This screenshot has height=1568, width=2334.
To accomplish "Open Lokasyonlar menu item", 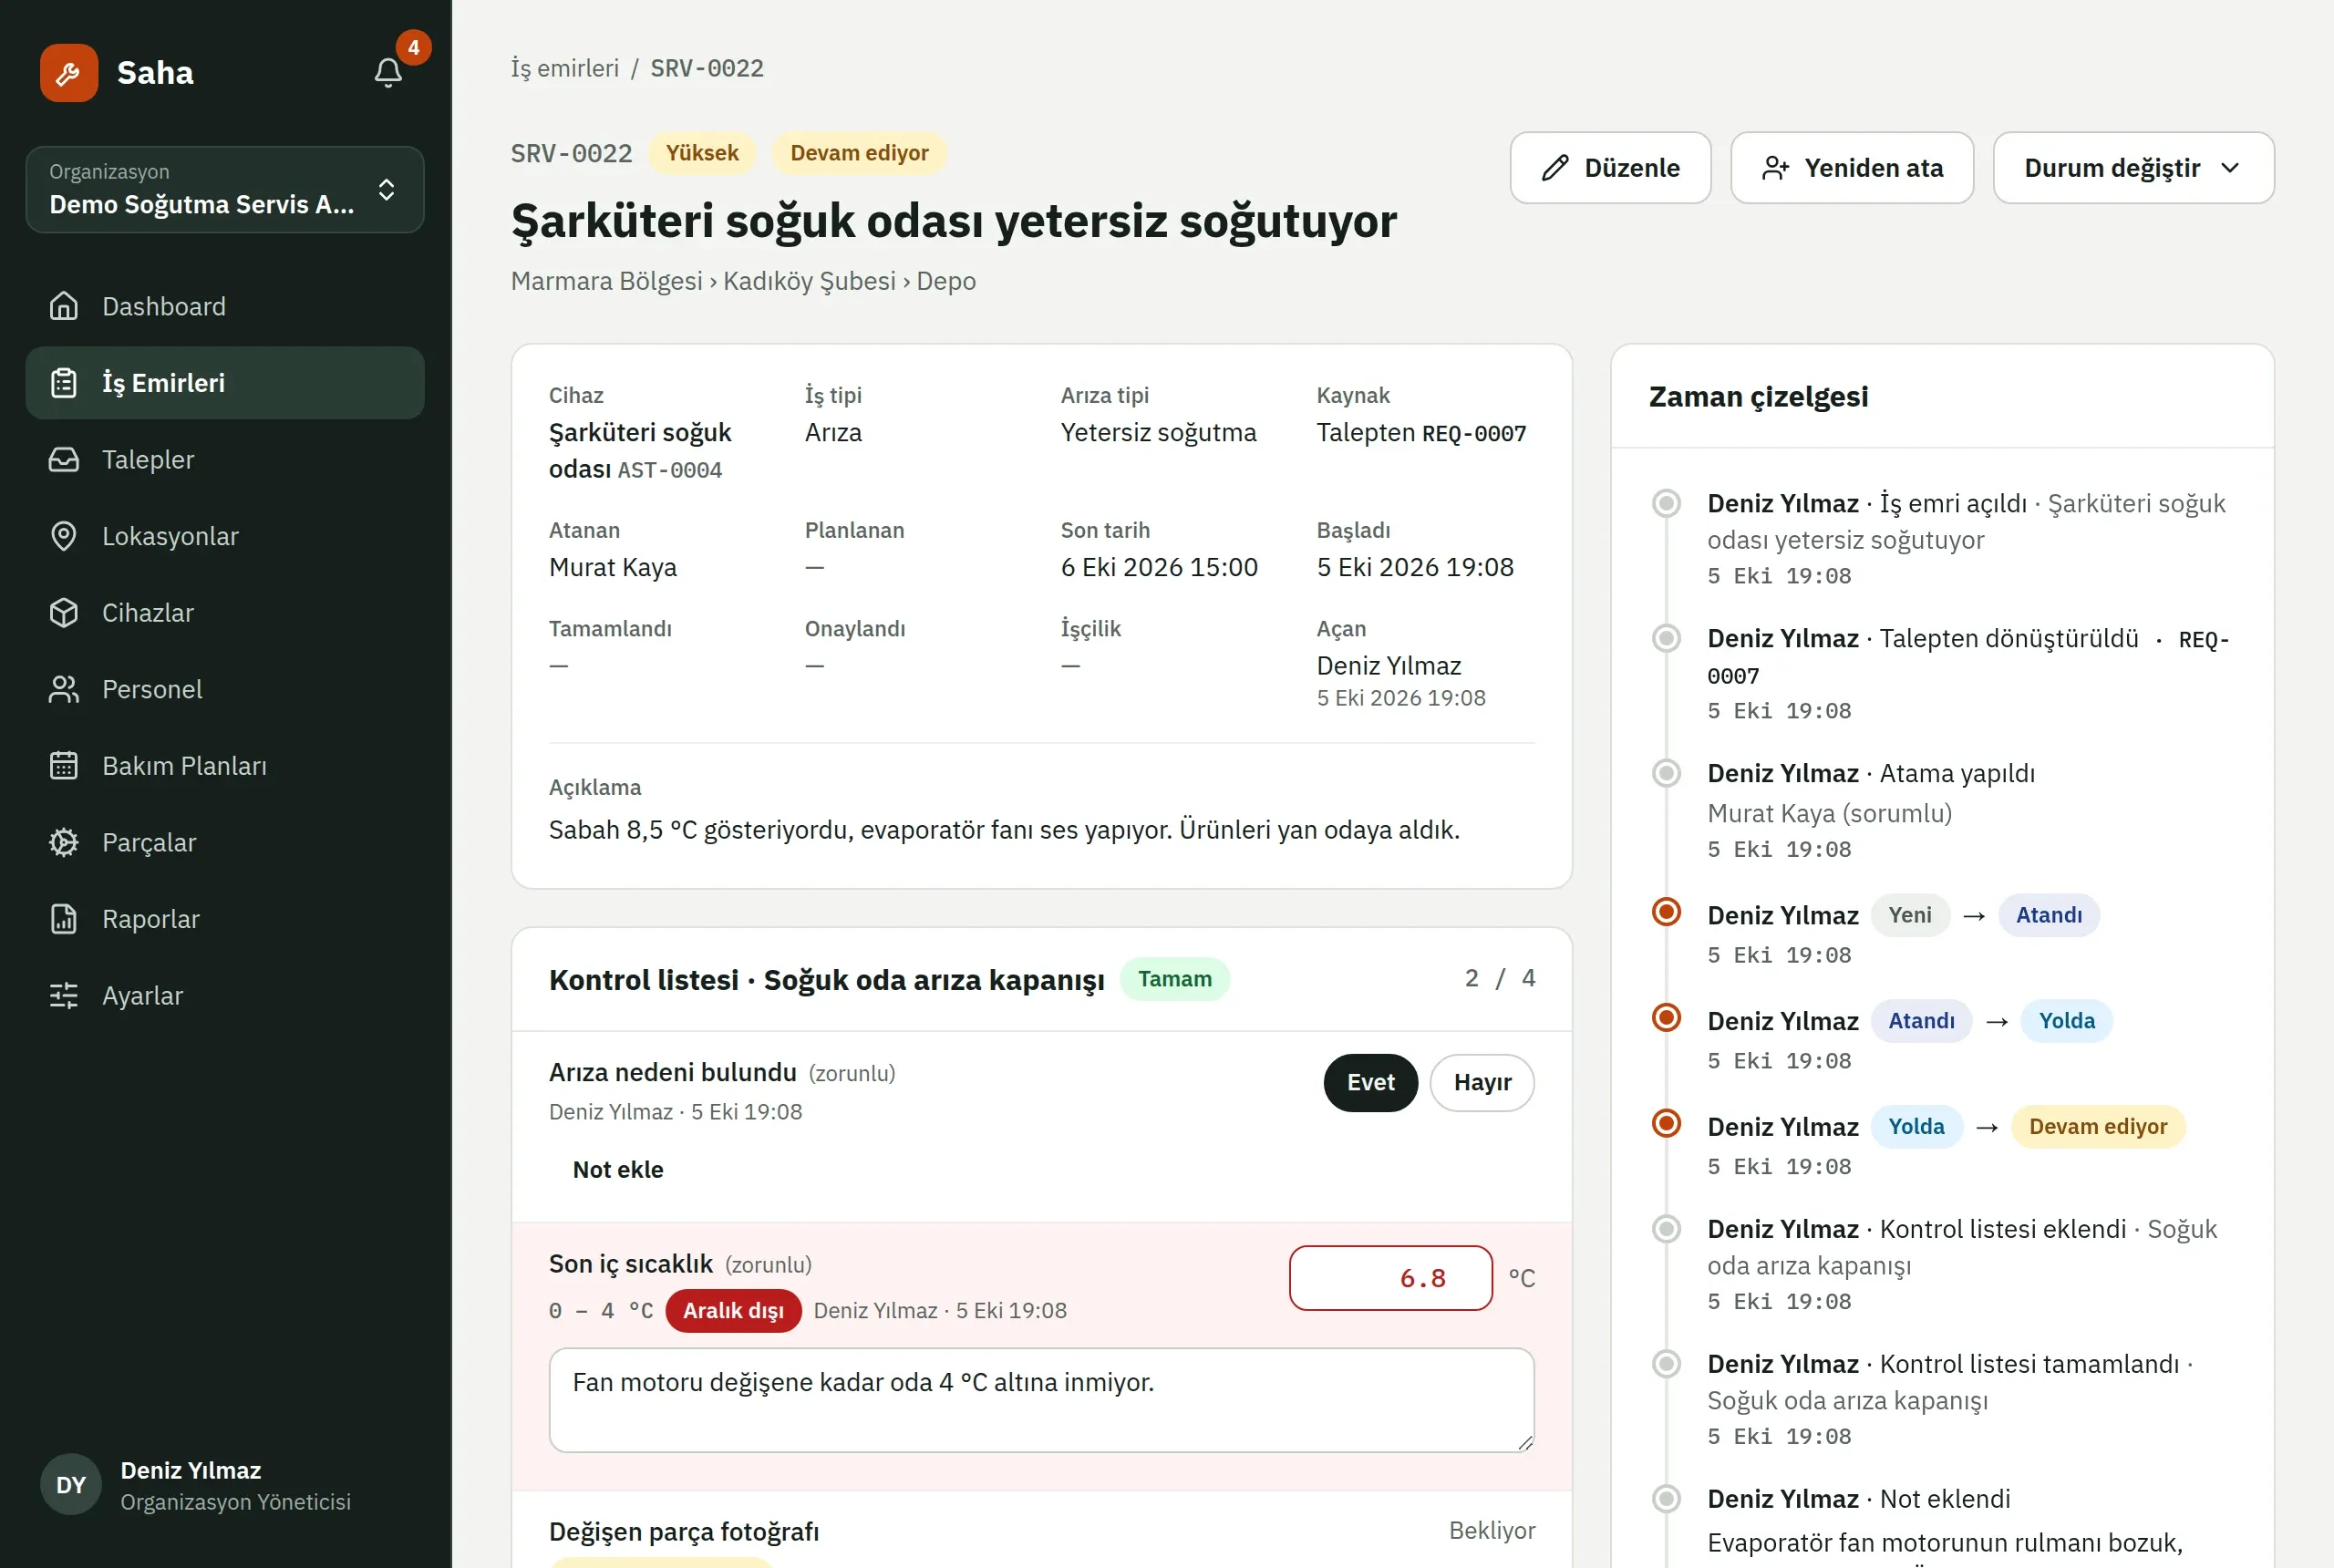I will [225, 536].
